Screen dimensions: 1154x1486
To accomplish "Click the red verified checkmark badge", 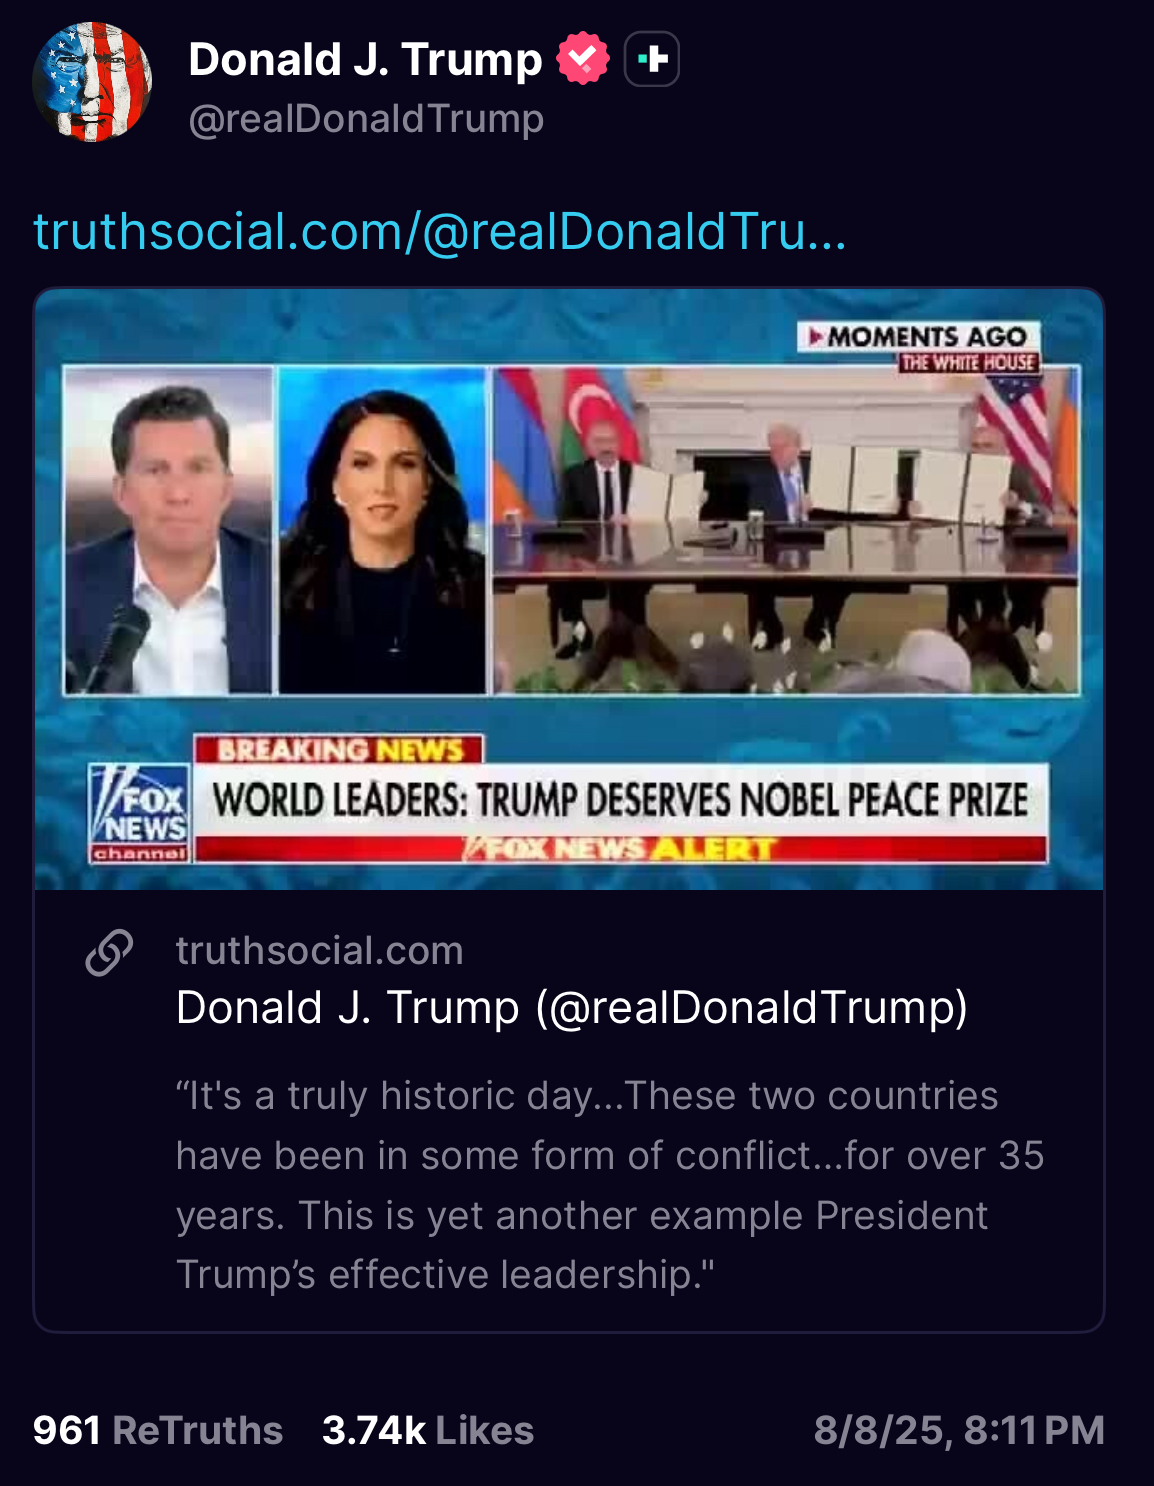I will [583, 58].
